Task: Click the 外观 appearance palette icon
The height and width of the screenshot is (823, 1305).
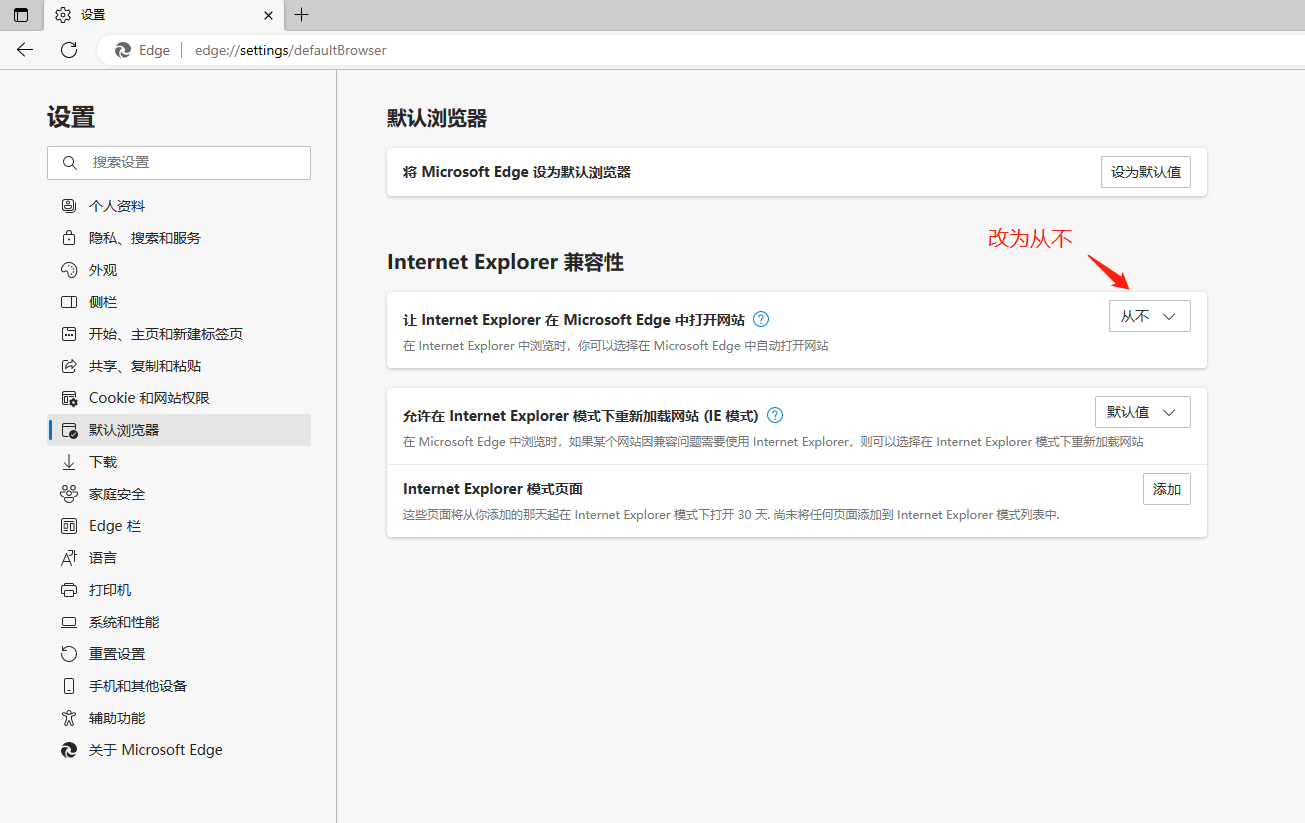Action: point(69,270)
